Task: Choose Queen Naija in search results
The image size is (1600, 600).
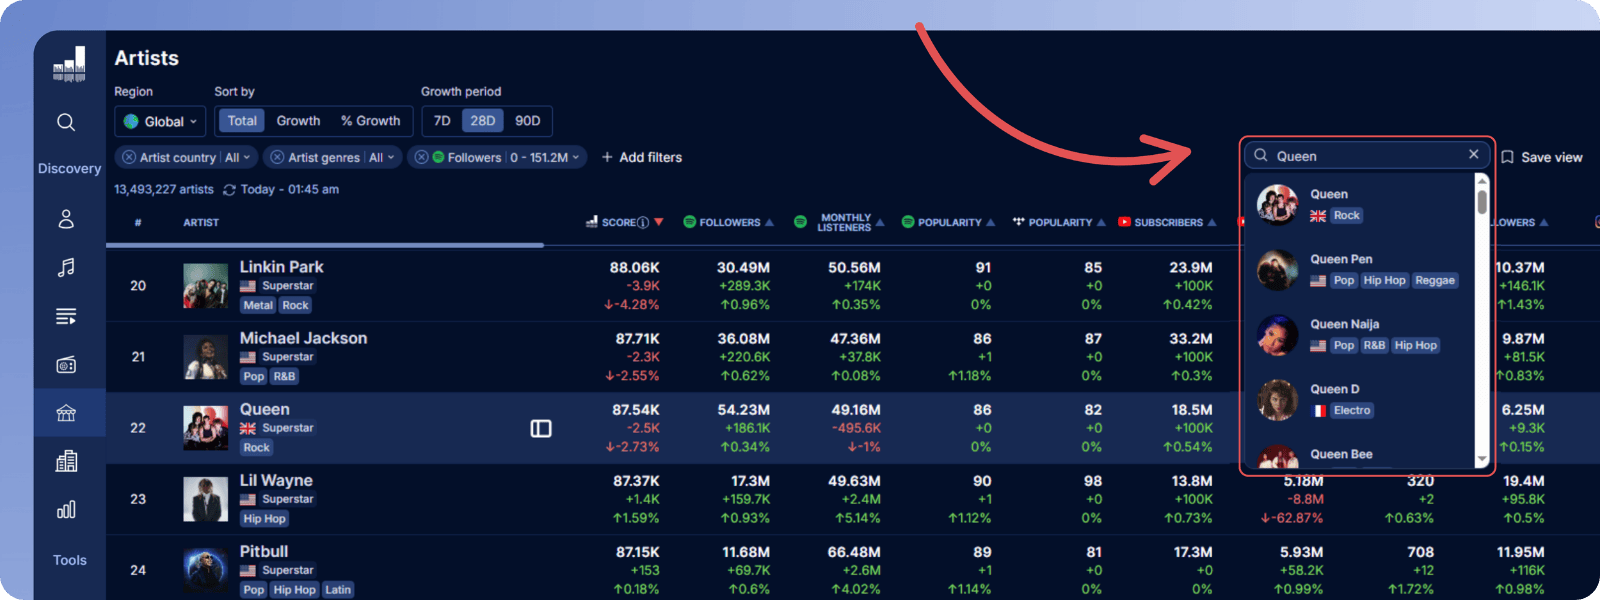Action: [x=1344, y=324]
